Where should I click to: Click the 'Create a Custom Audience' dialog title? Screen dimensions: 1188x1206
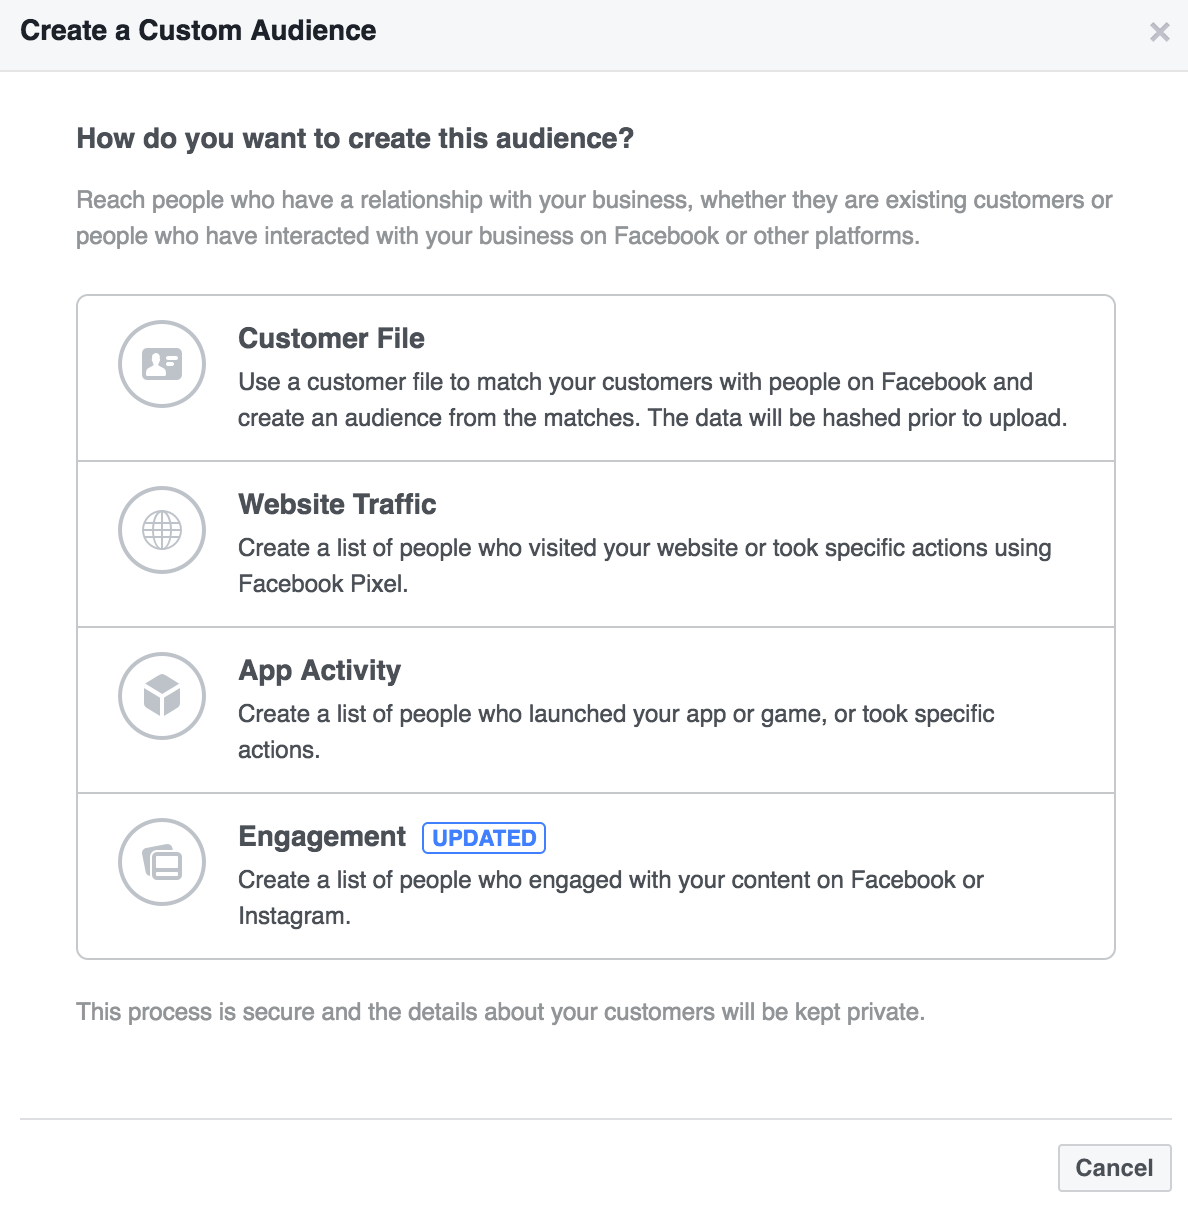click(198, 31)
